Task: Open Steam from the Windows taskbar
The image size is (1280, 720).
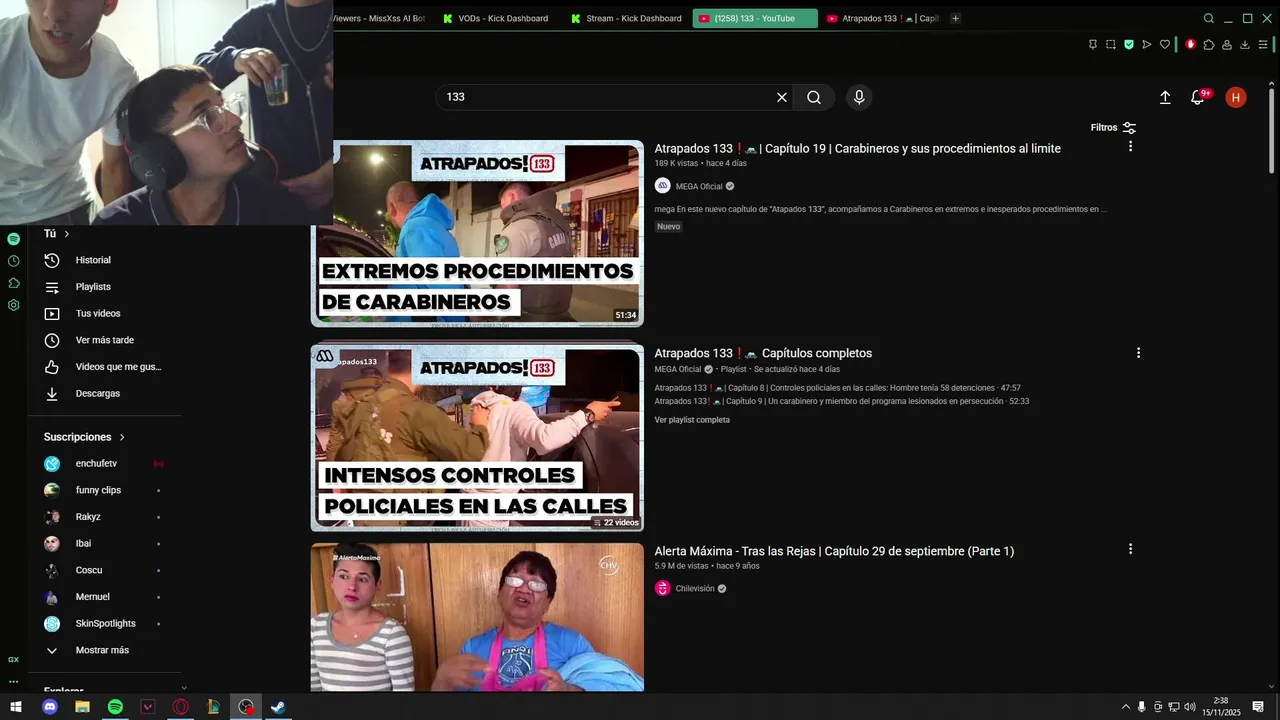Action: click(279, 707)
